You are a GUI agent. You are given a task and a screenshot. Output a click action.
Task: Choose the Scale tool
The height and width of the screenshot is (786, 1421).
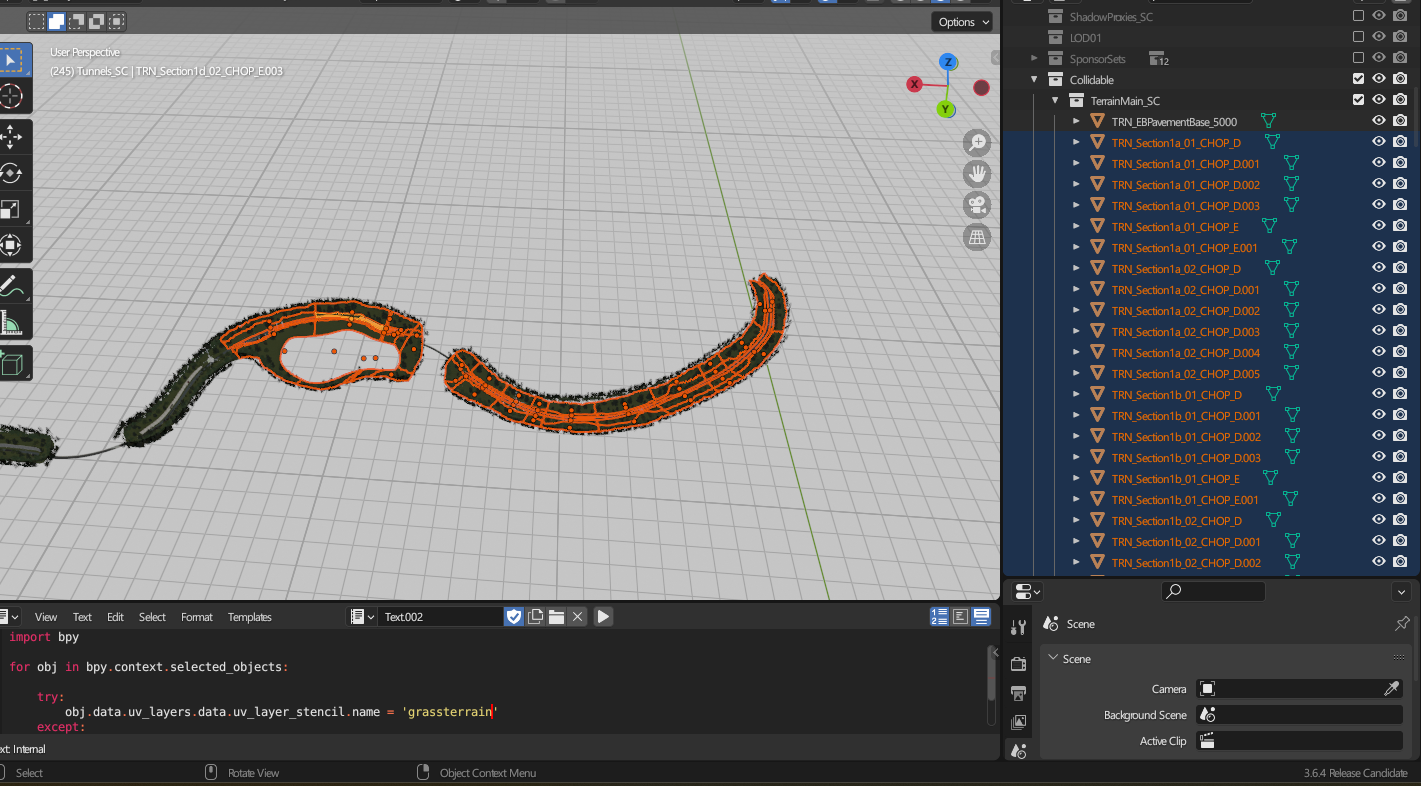(12, 209)
